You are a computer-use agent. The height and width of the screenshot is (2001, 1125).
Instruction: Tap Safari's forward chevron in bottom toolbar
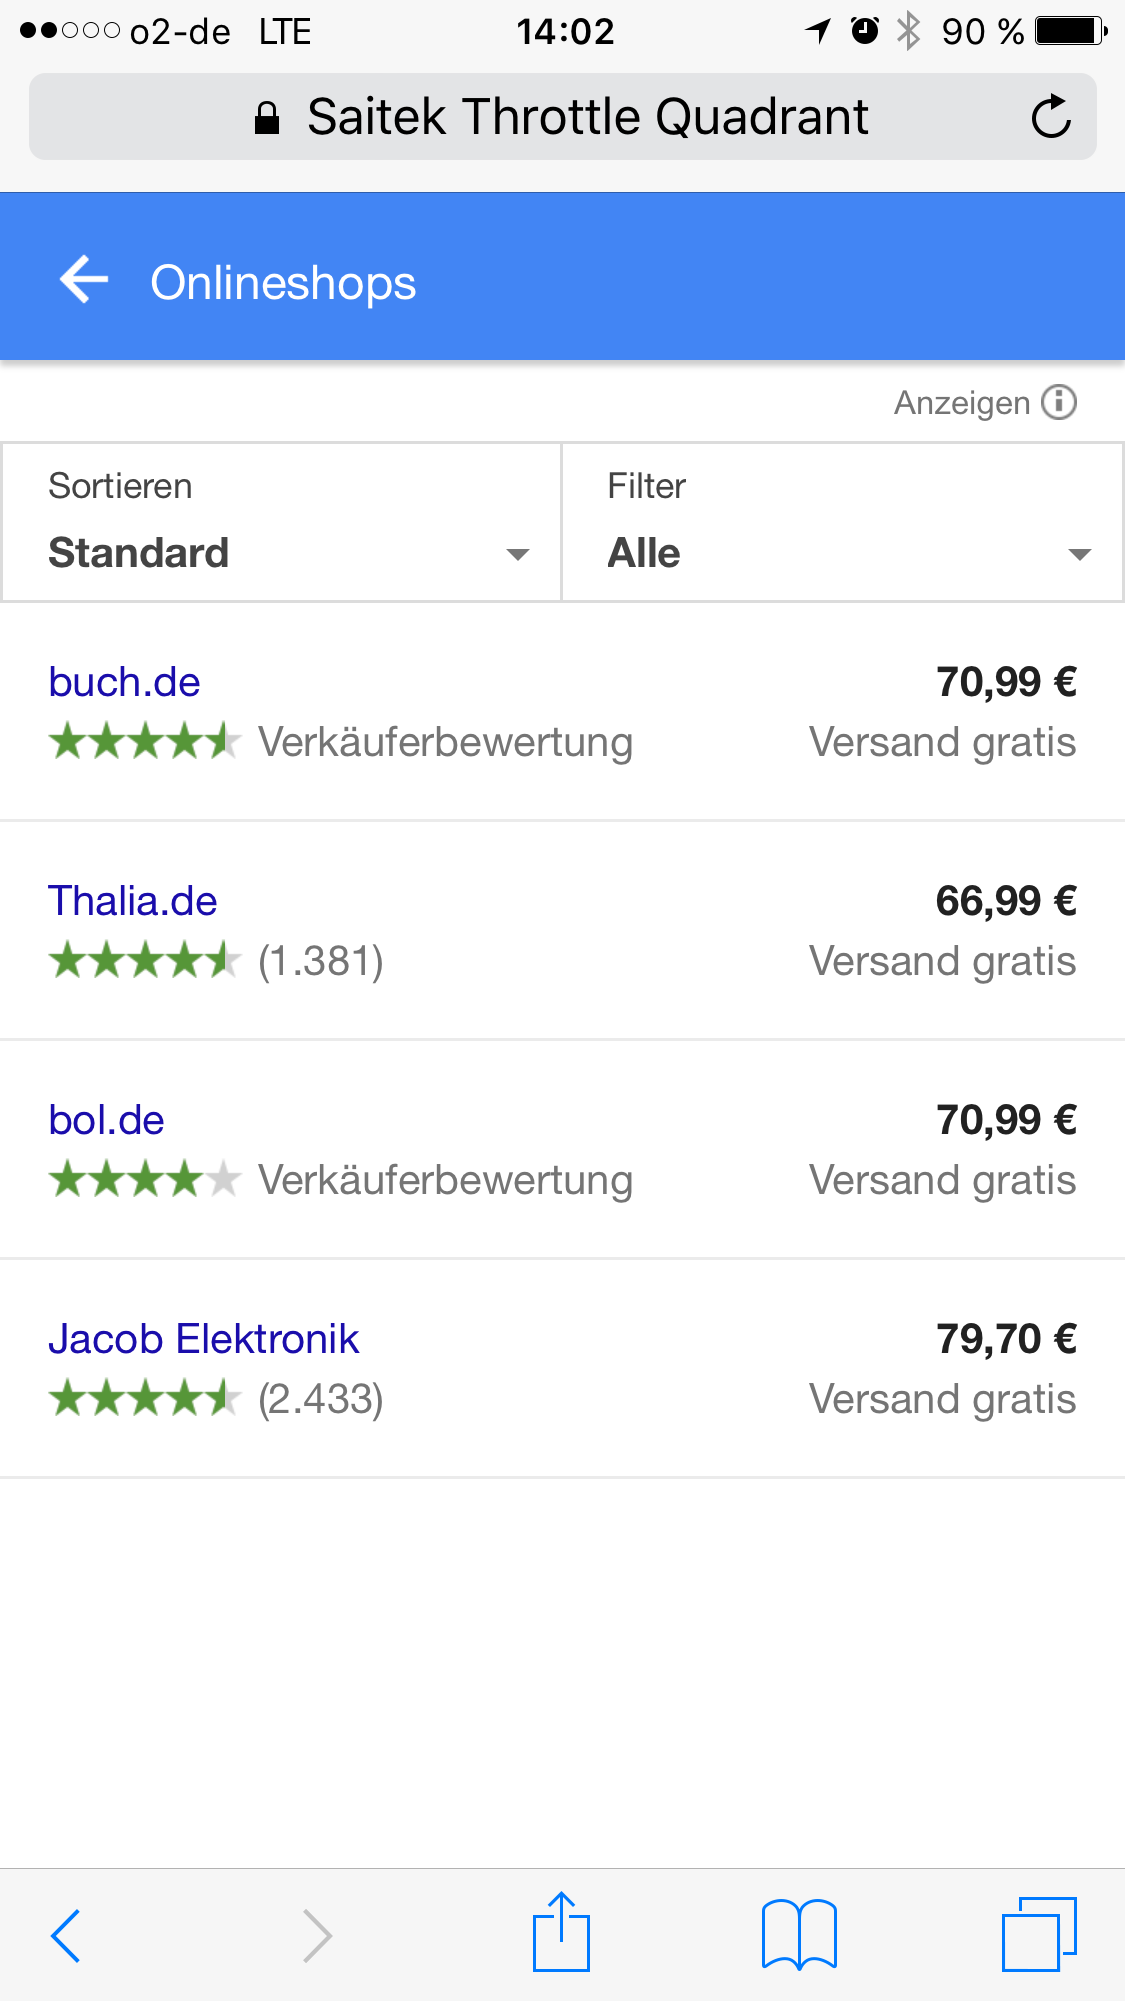pos(317,1935)
